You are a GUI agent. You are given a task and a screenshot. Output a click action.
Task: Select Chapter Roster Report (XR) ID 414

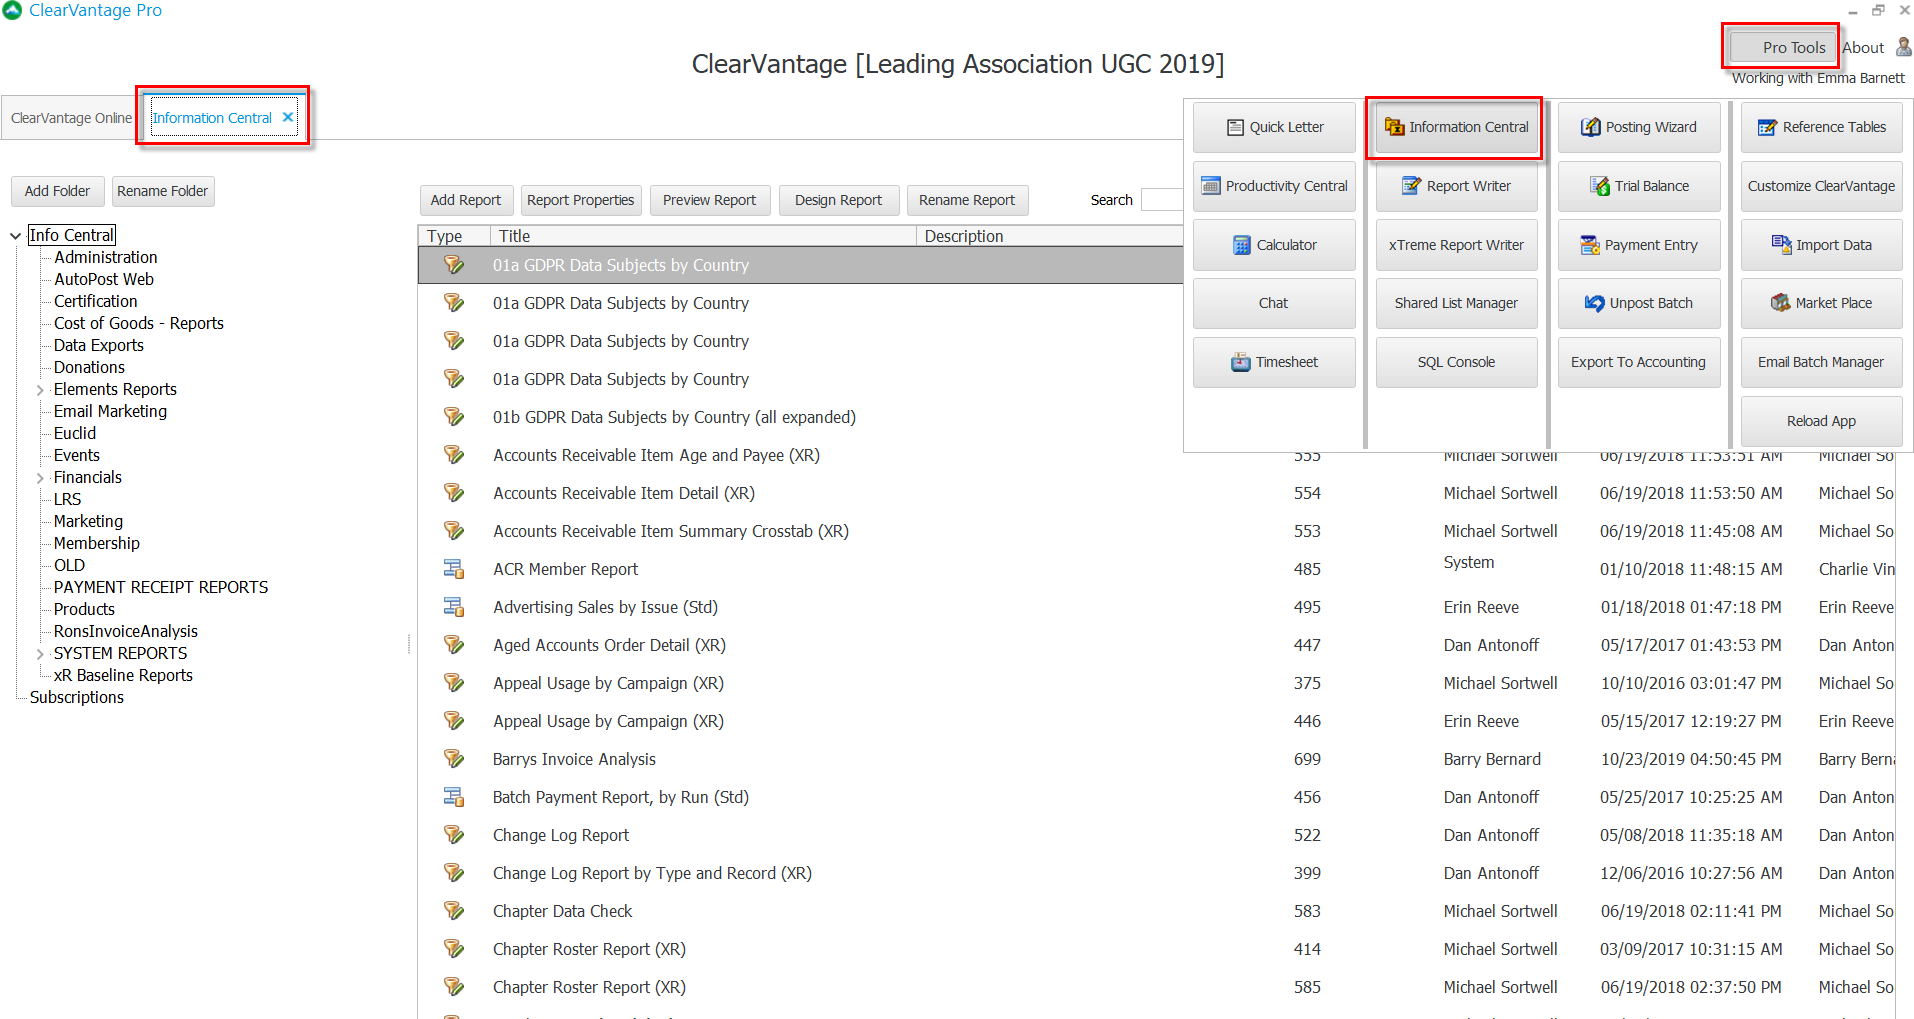(1156, 949)
